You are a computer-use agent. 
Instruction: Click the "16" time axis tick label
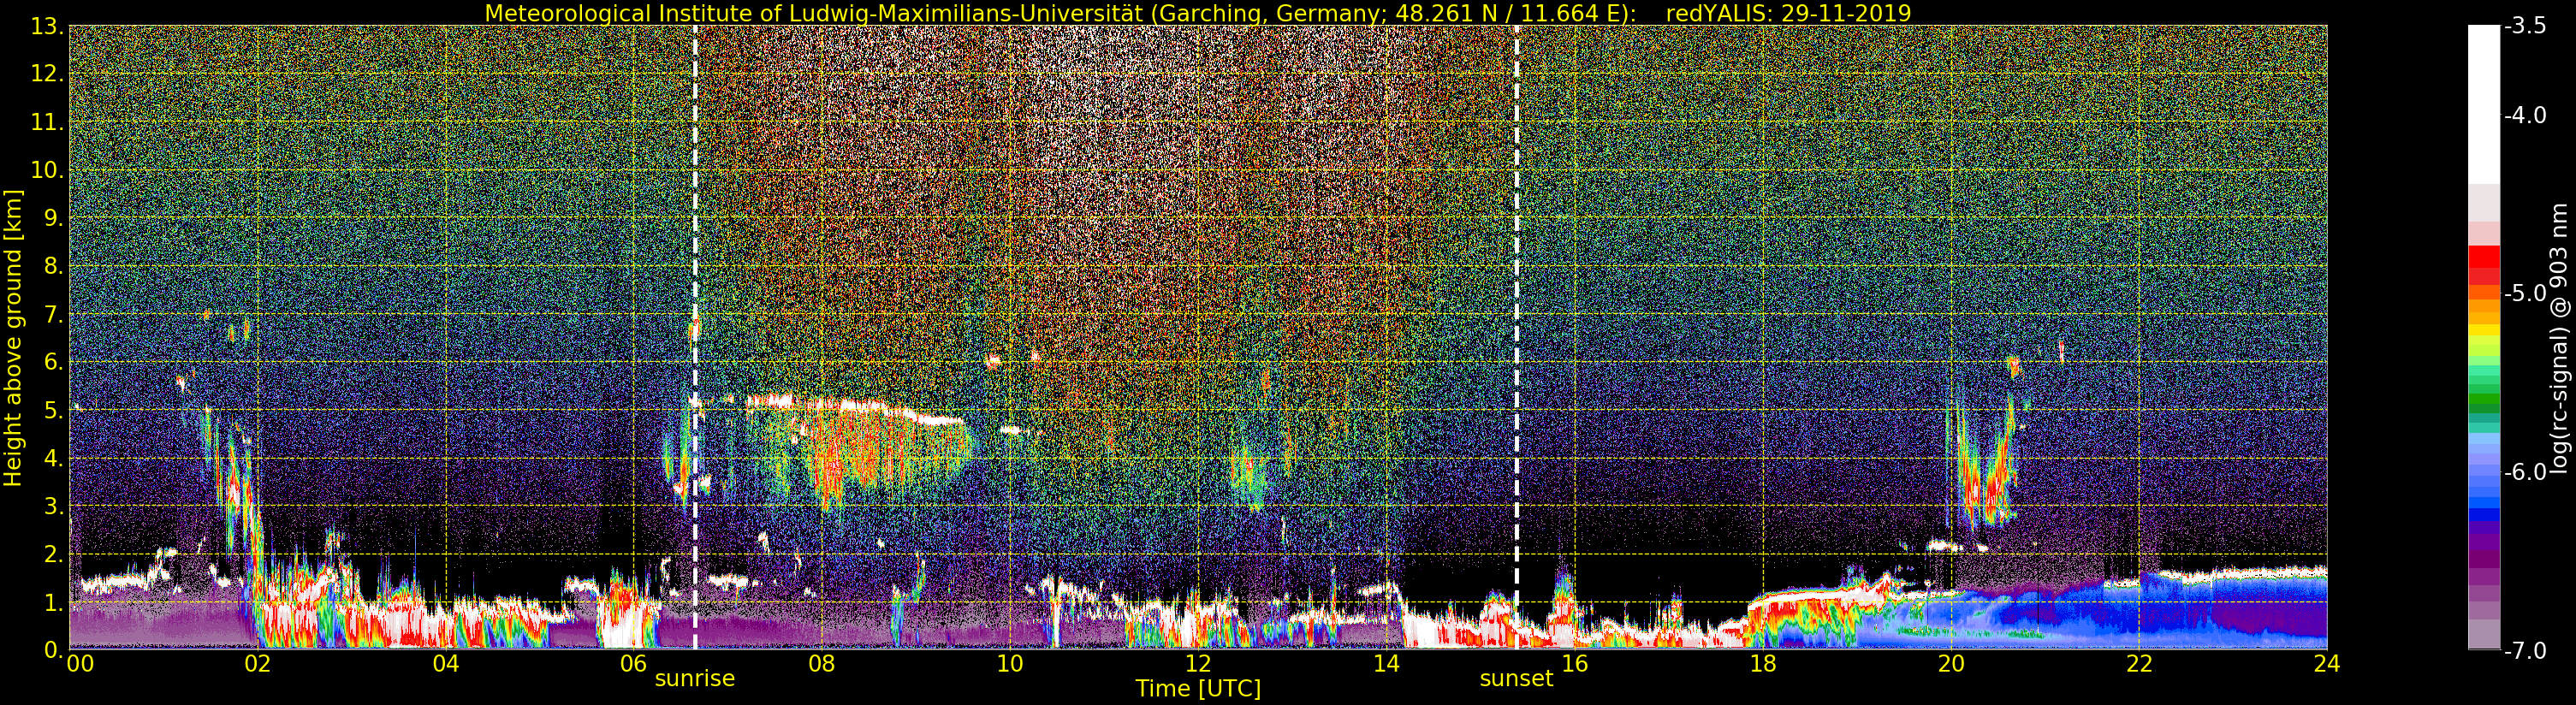1575,664
